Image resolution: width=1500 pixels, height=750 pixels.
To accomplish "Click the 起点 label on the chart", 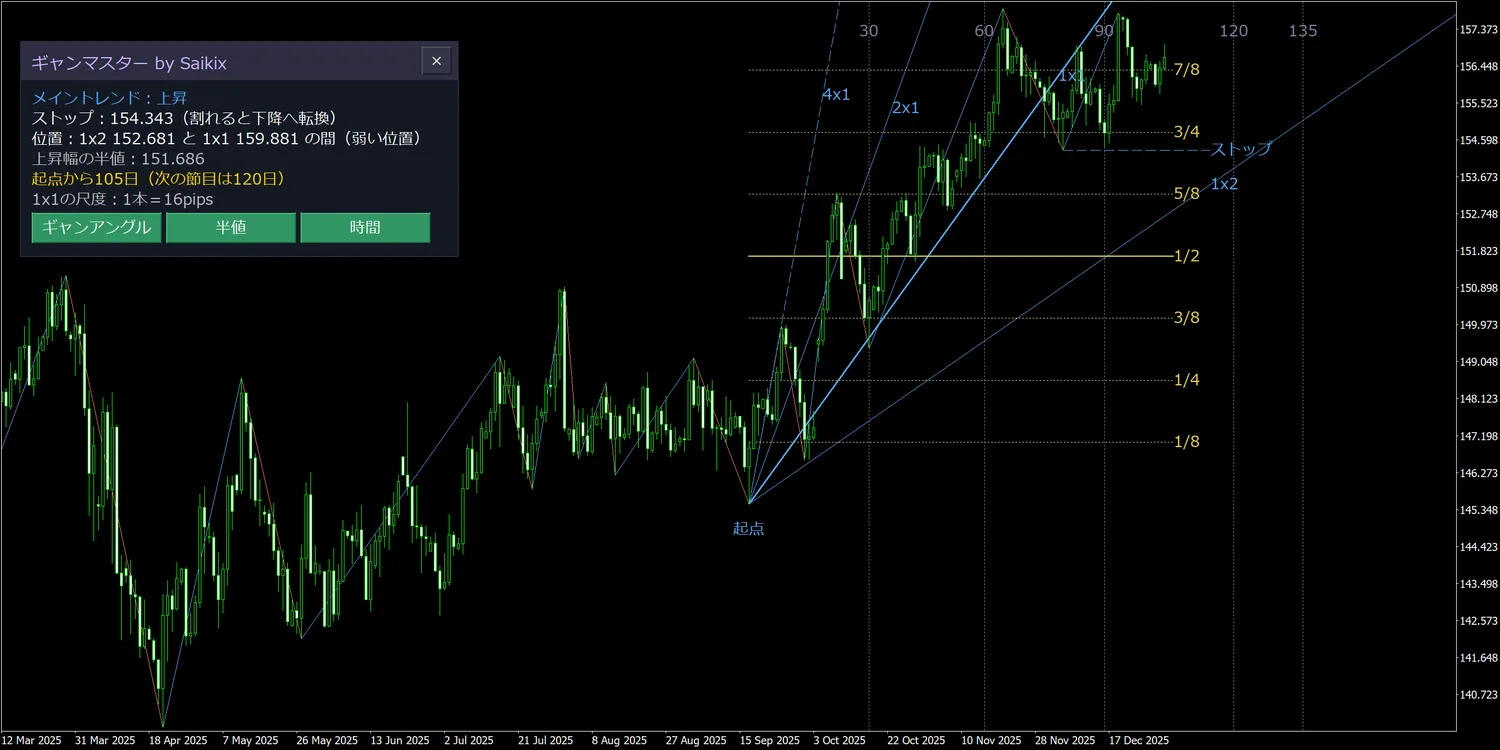I will click(748, 528).
